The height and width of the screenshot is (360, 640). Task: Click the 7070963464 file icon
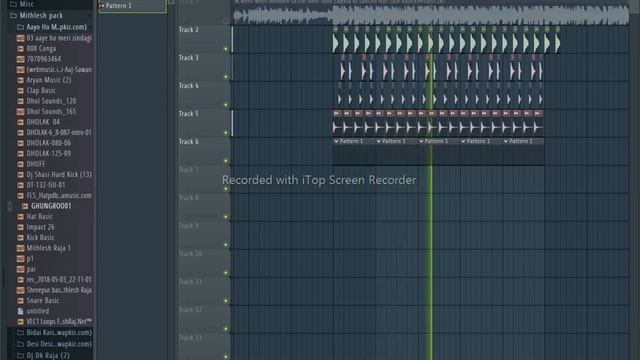20,59
